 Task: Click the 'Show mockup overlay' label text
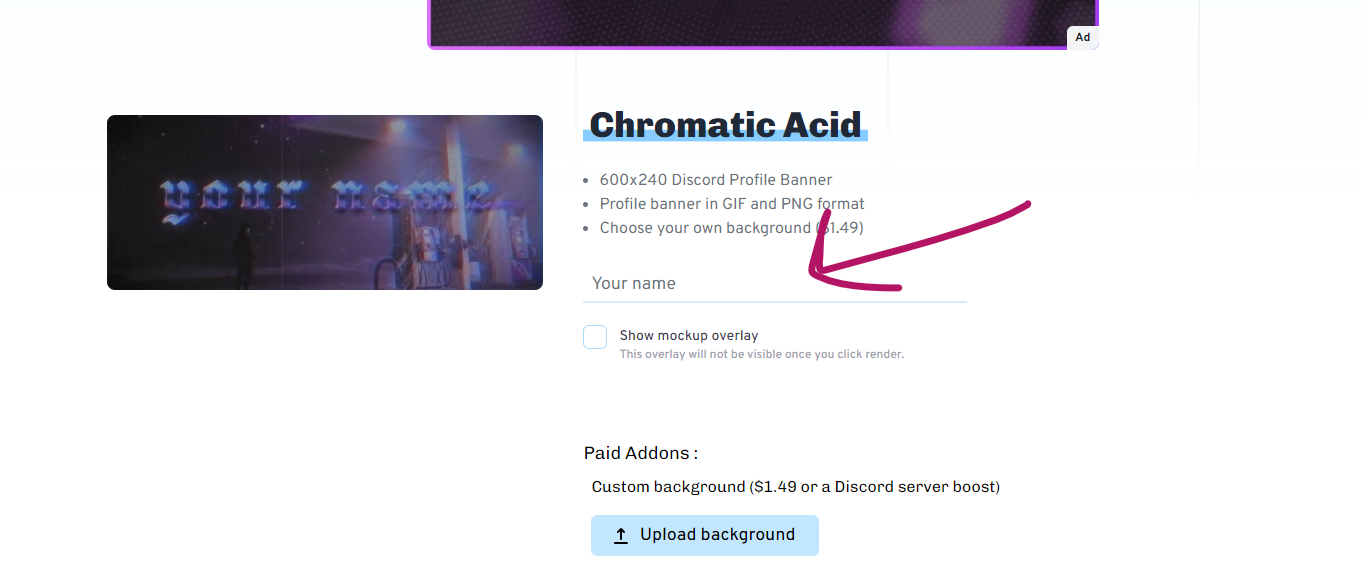click(x=689, y=336)
